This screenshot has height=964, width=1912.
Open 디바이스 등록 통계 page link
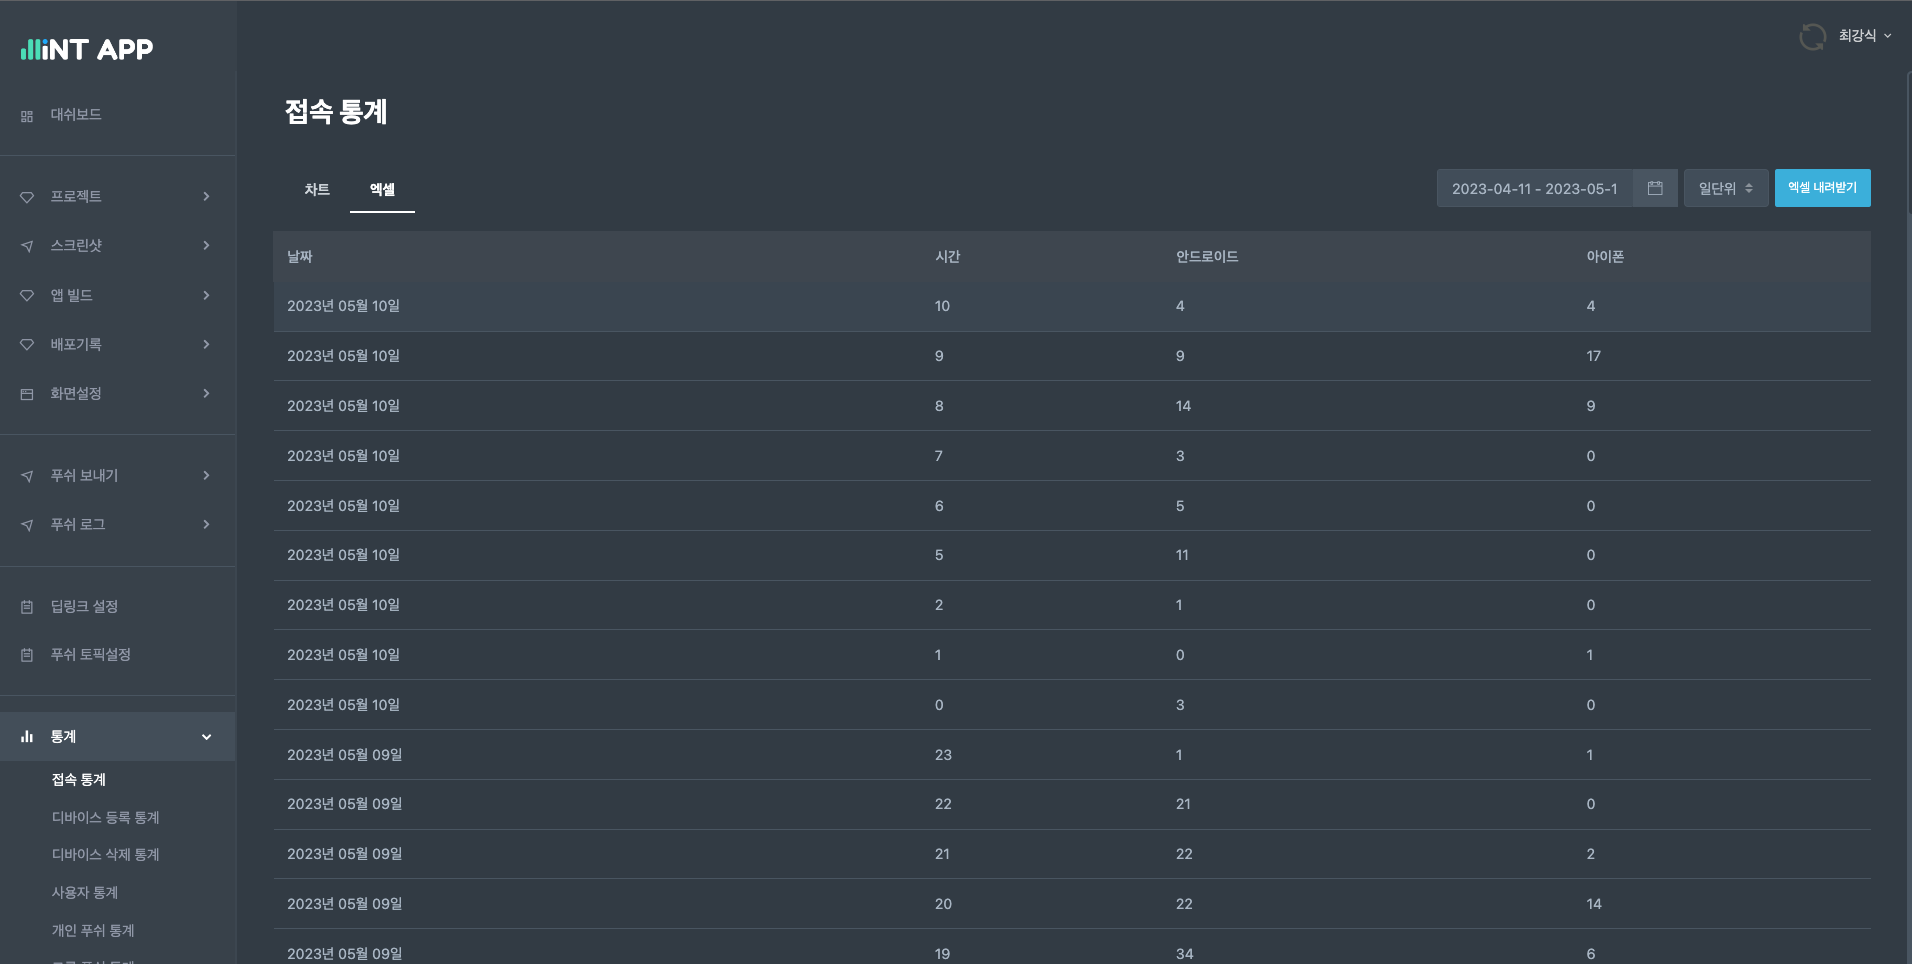pyautogui.click(x=106, y=817)
